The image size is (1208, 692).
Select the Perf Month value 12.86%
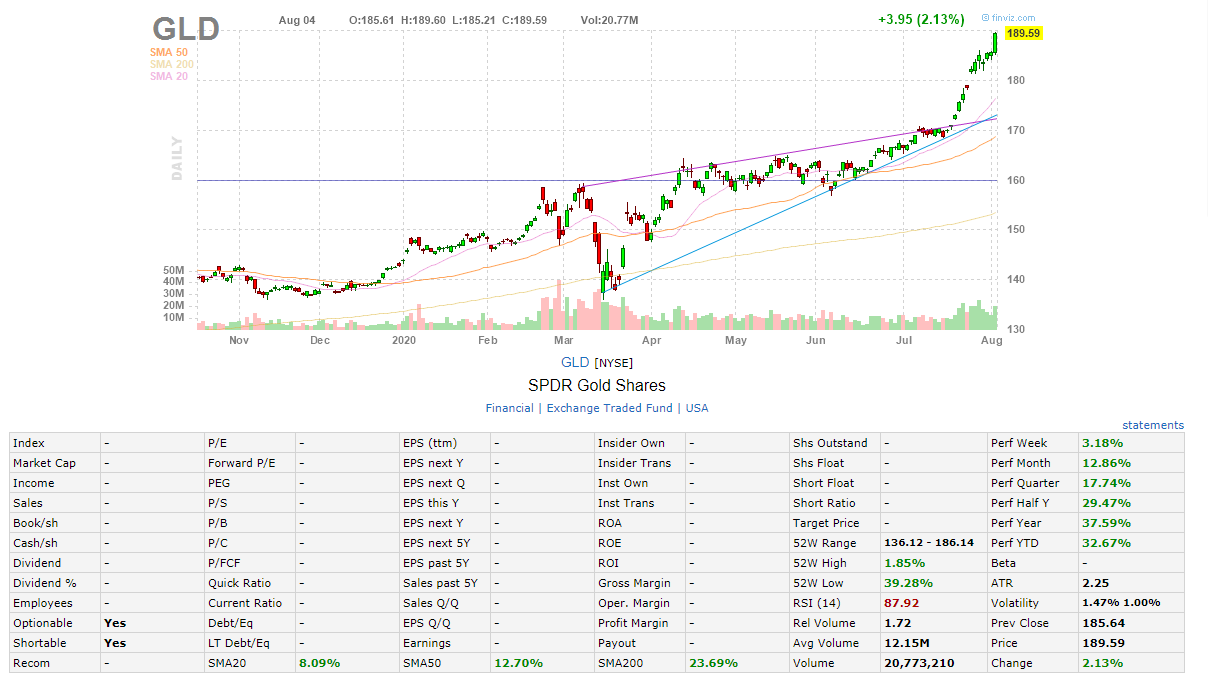[1106, 463]
